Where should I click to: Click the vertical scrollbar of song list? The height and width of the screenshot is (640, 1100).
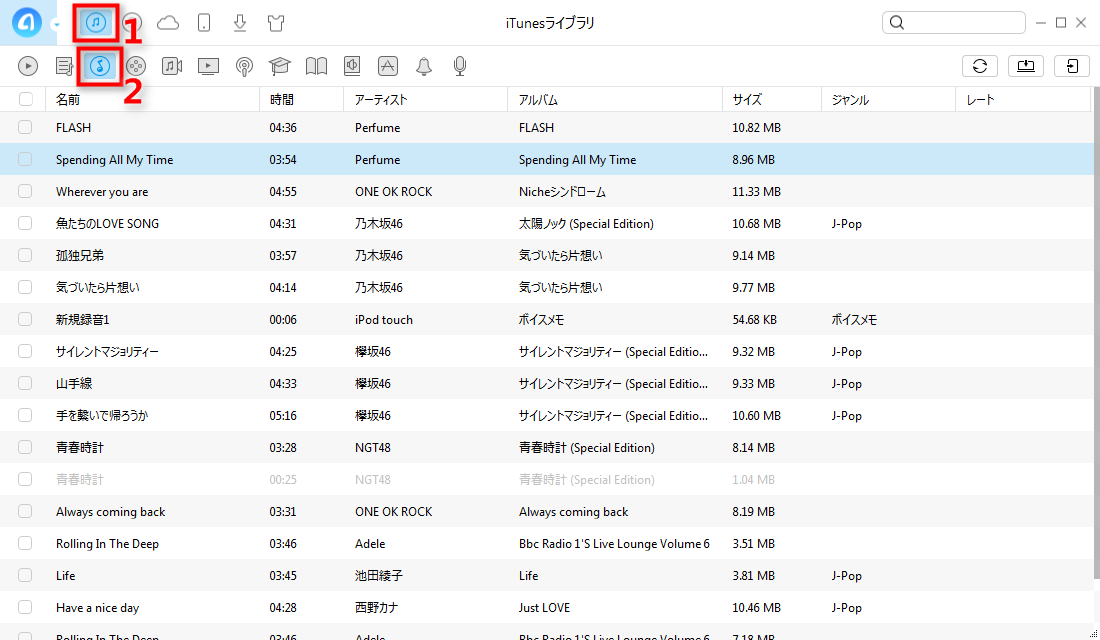(x=1096, y=333)
